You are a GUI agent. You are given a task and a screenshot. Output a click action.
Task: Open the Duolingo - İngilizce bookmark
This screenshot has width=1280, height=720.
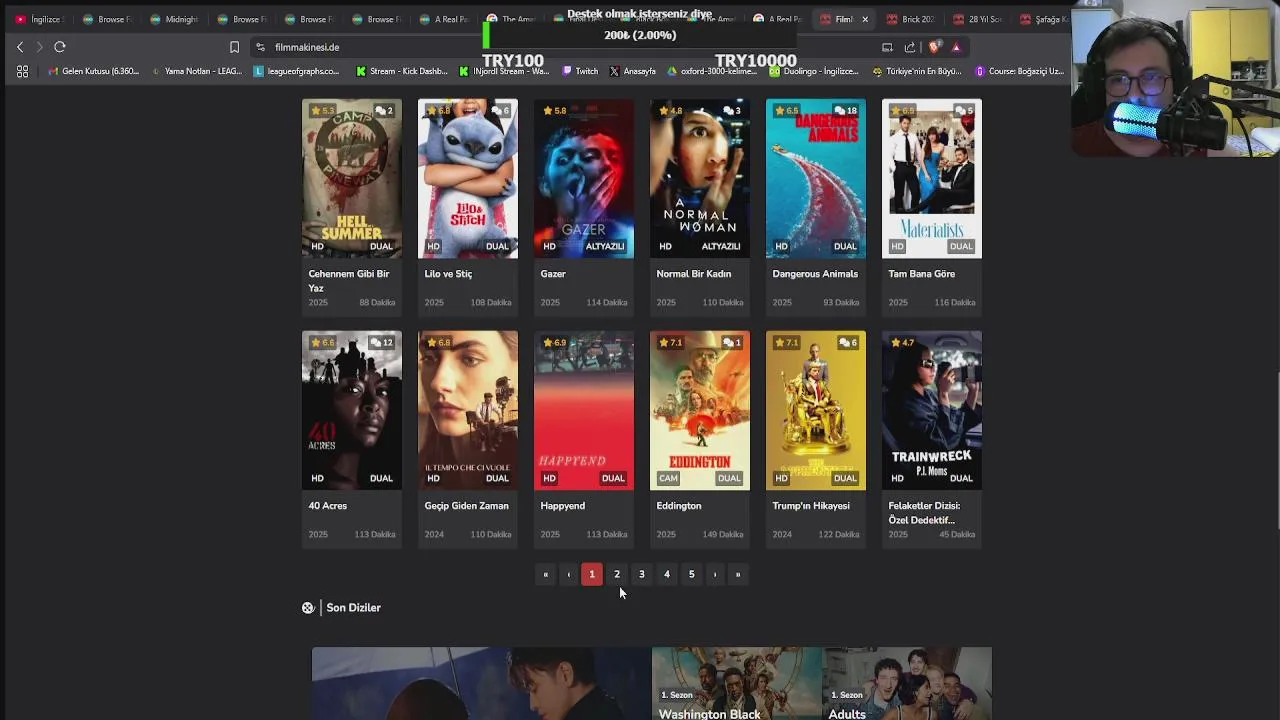tap(812, 71)
